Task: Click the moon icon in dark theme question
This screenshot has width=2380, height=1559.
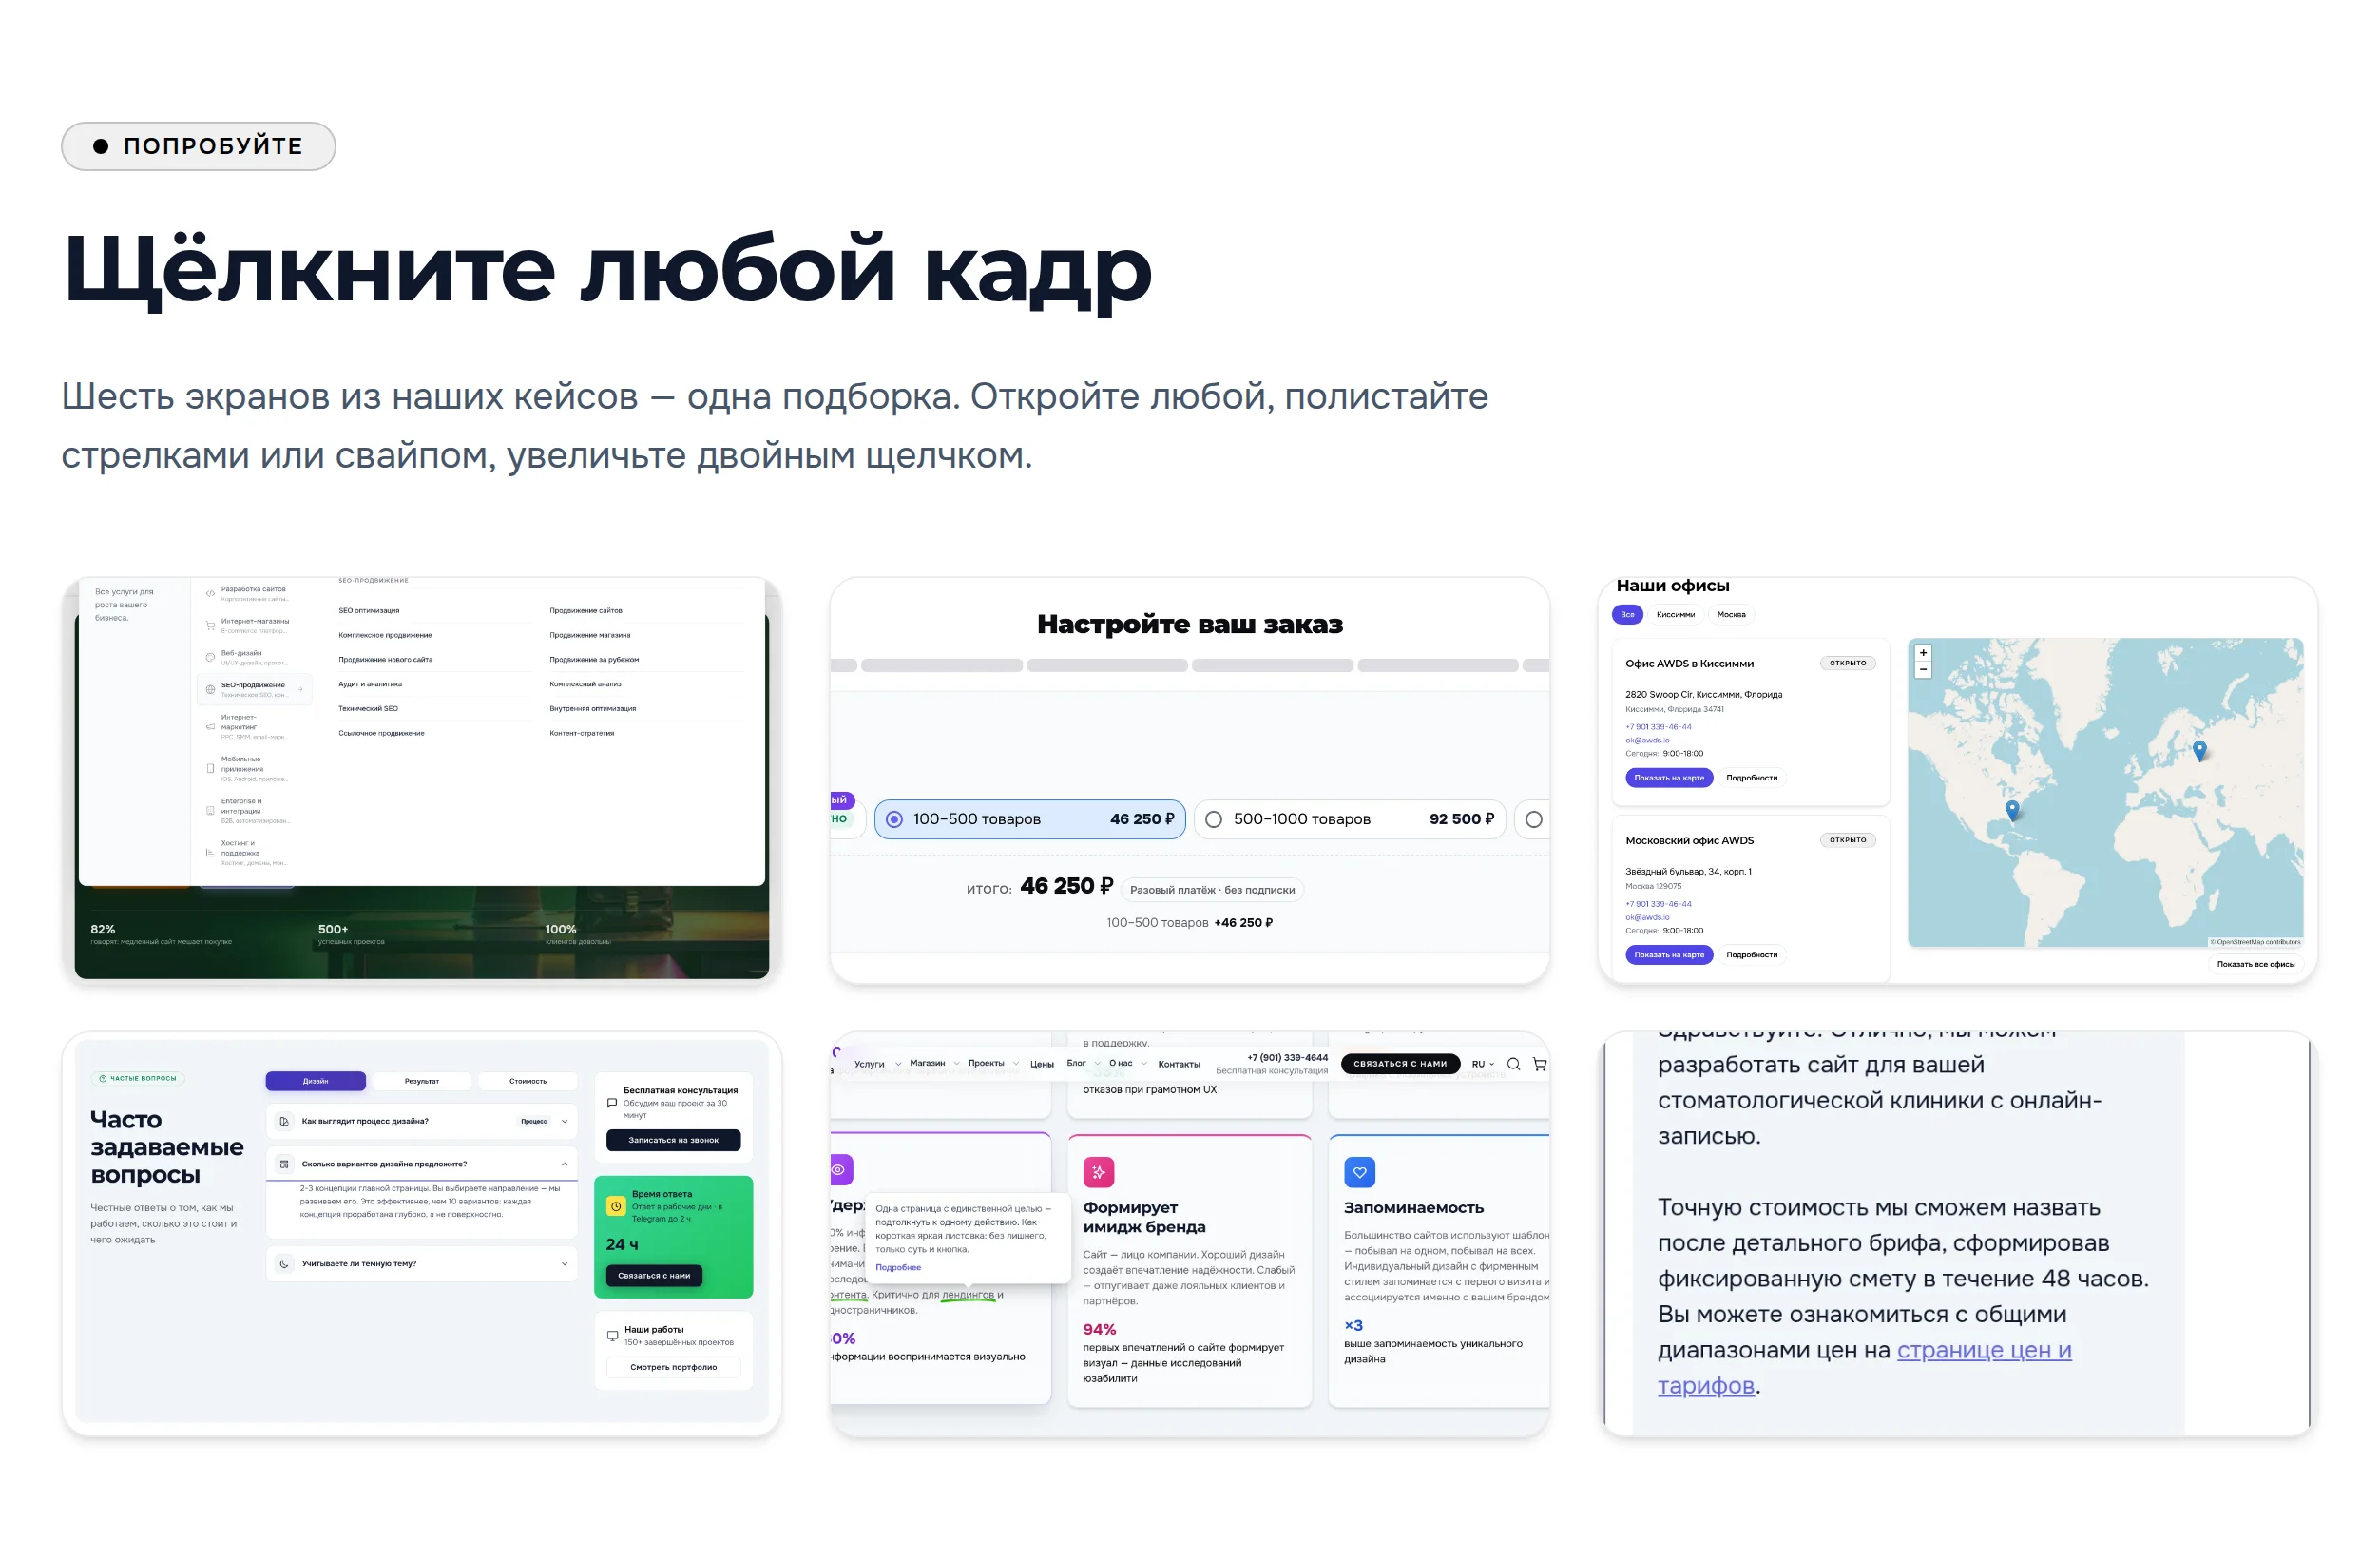Action: [x=284, y=1263]
